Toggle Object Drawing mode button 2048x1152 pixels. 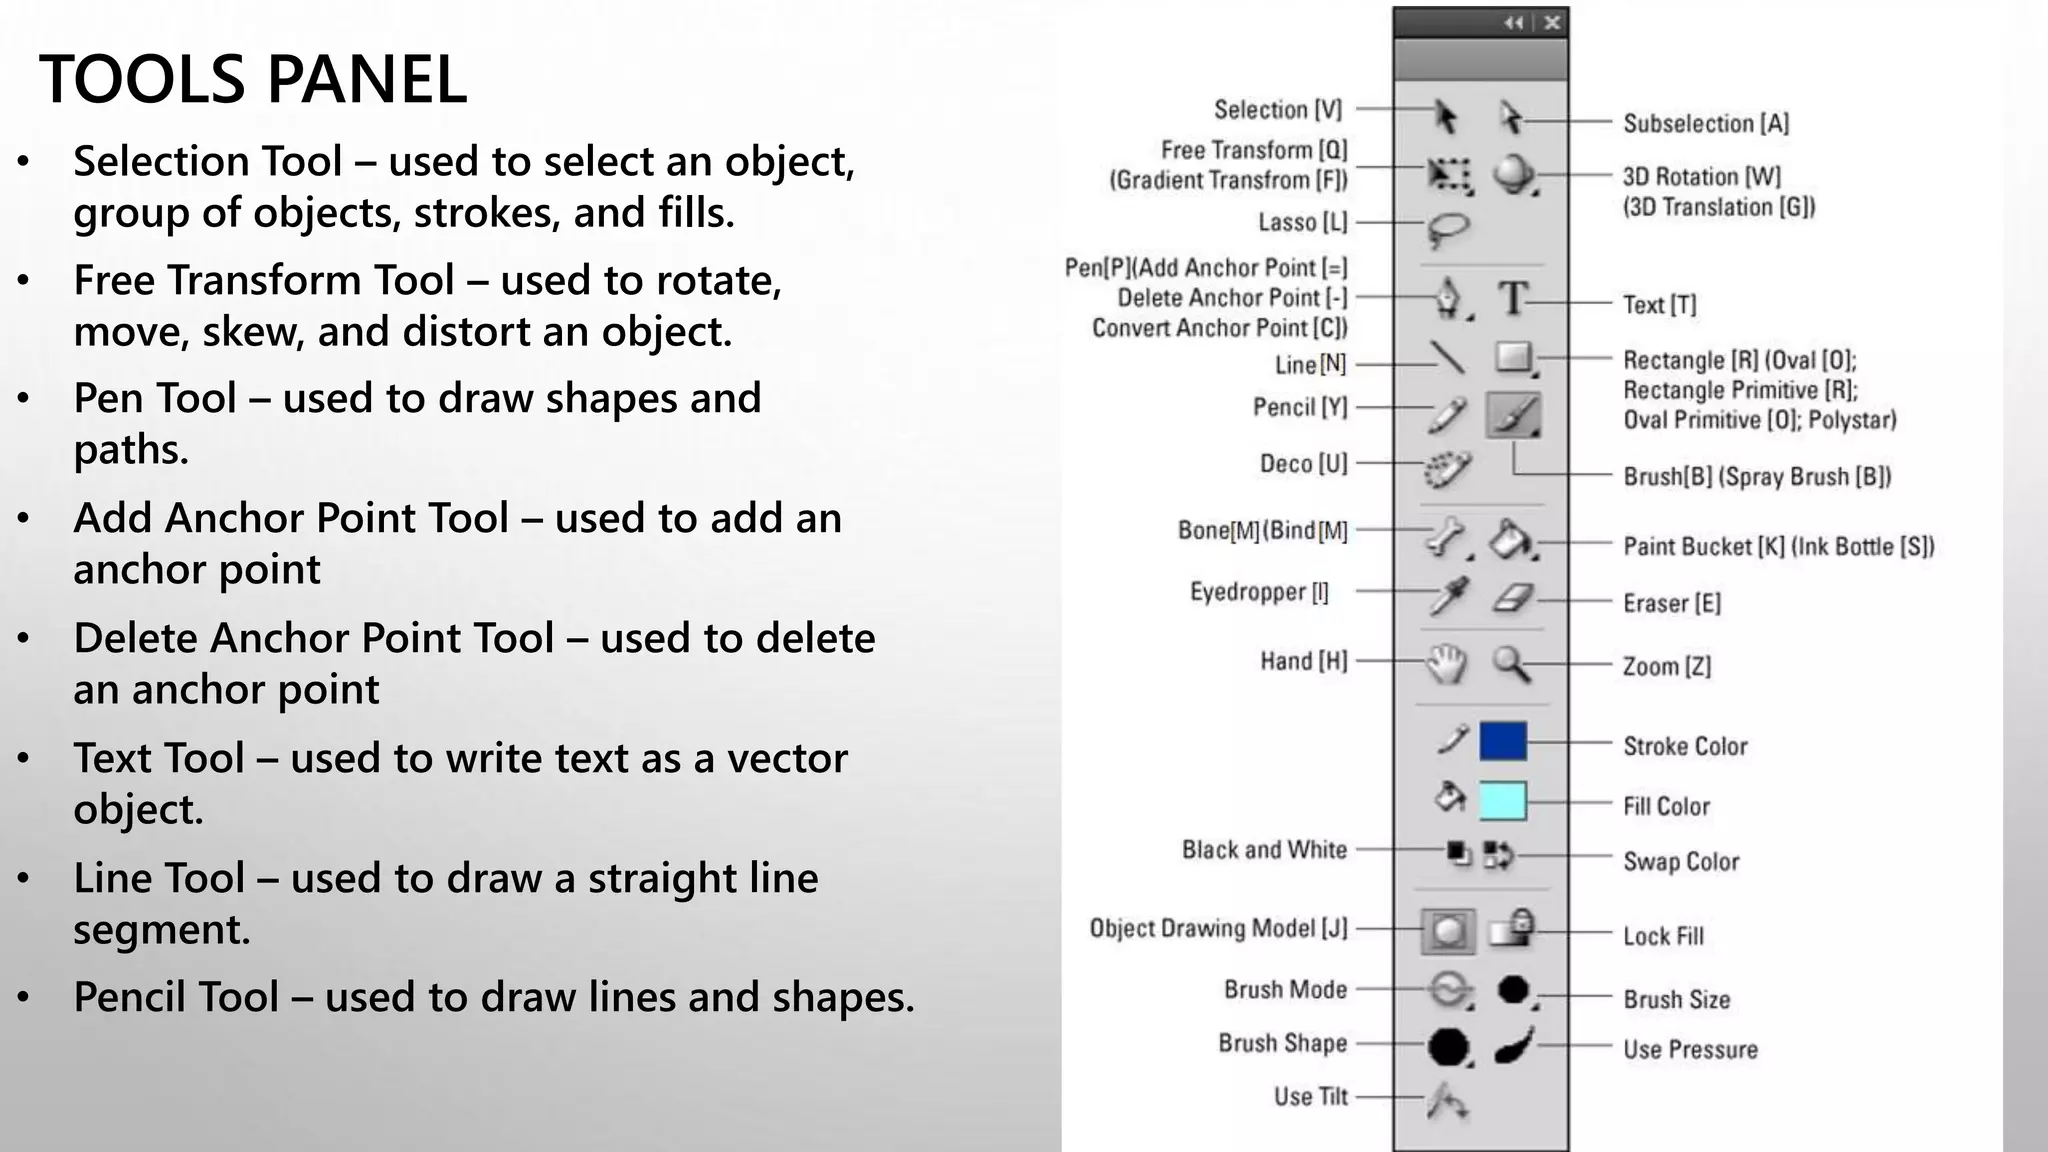pyautogui.click(x=1447, y=932)
